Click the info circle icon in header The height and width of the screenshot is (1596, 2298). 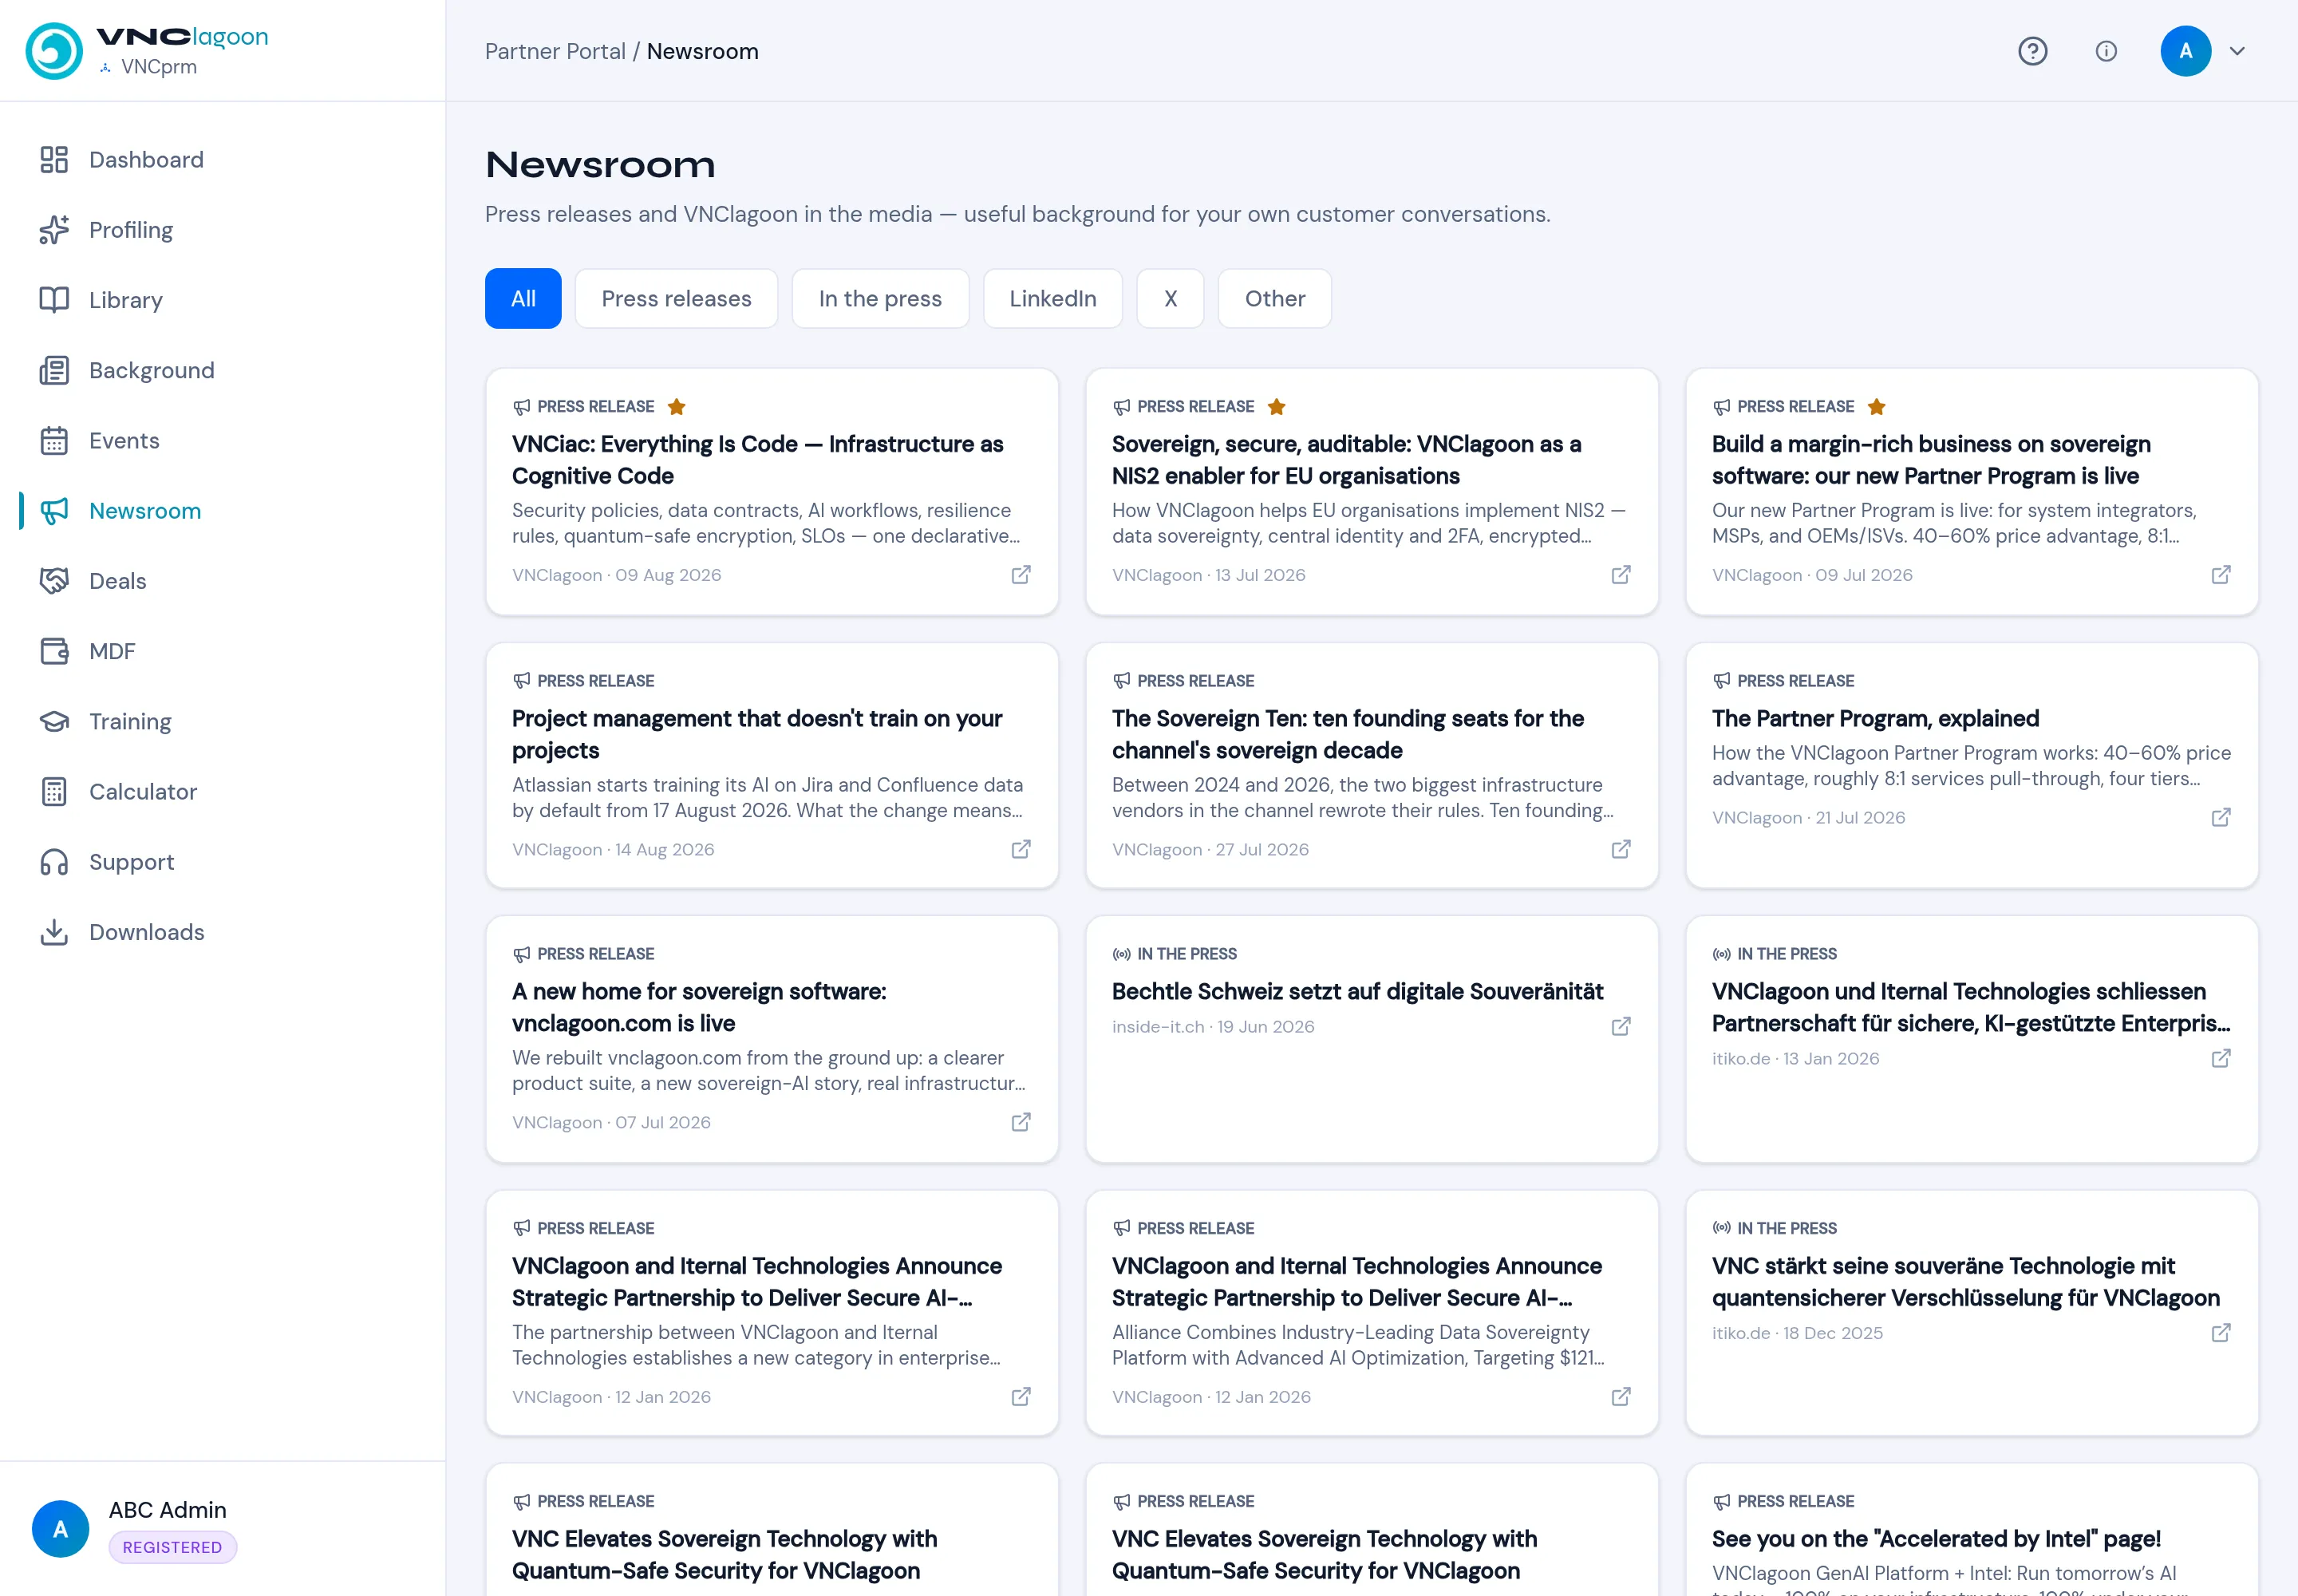point(2106,51)
